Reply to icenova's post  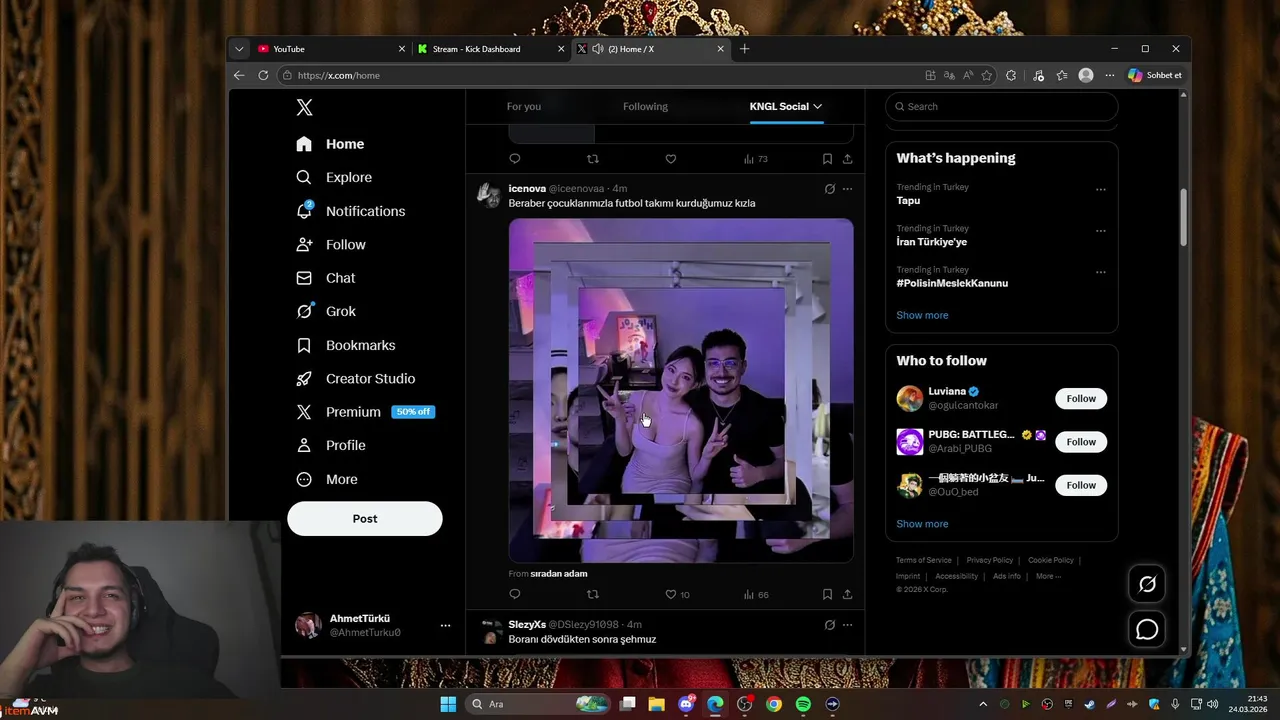[515, 594]
